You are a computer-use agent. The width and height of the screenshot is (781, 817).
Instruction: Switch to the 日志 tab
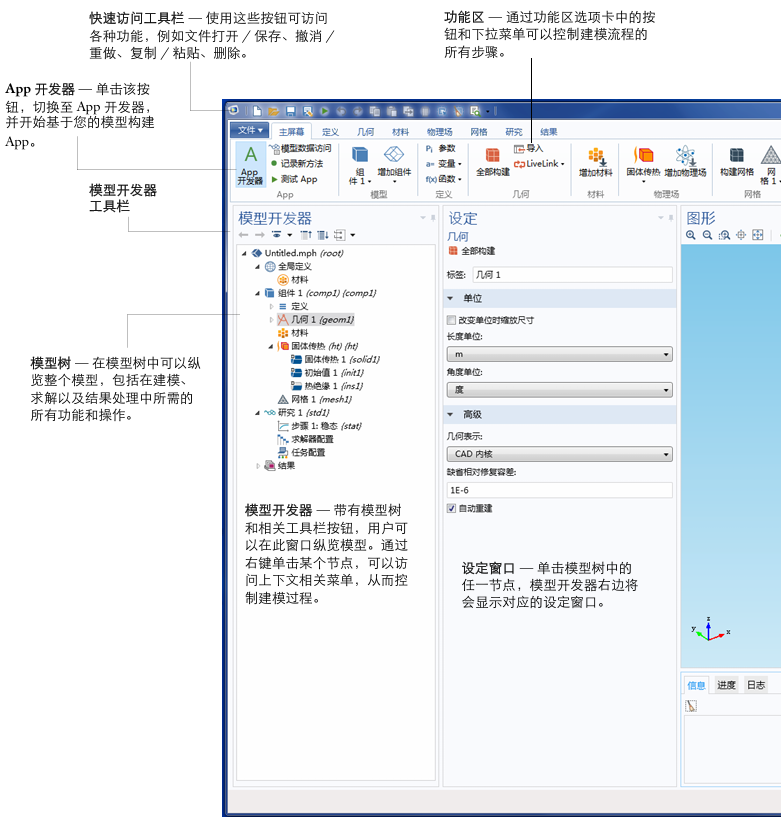point(756,685)
